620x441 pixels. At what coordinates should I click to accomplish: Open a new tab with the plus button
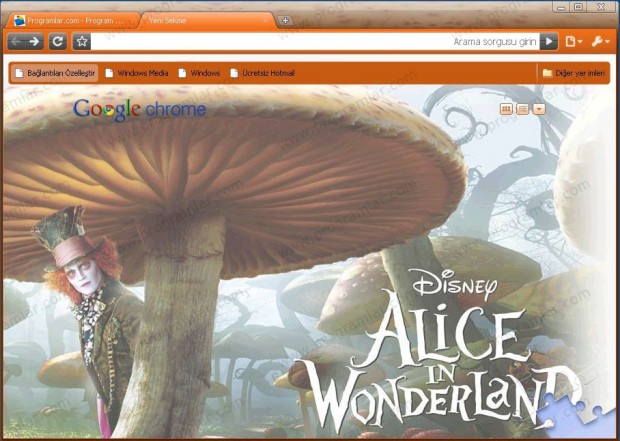coord(285,20)
